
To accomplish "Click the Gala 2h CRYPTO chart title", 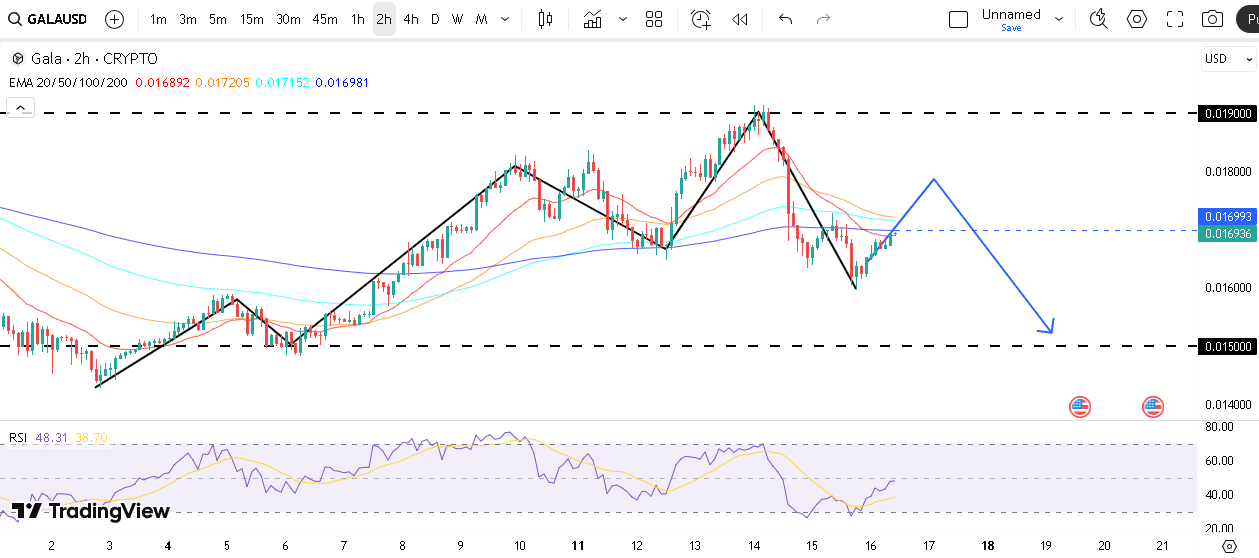I will click(x=94, y=59).
